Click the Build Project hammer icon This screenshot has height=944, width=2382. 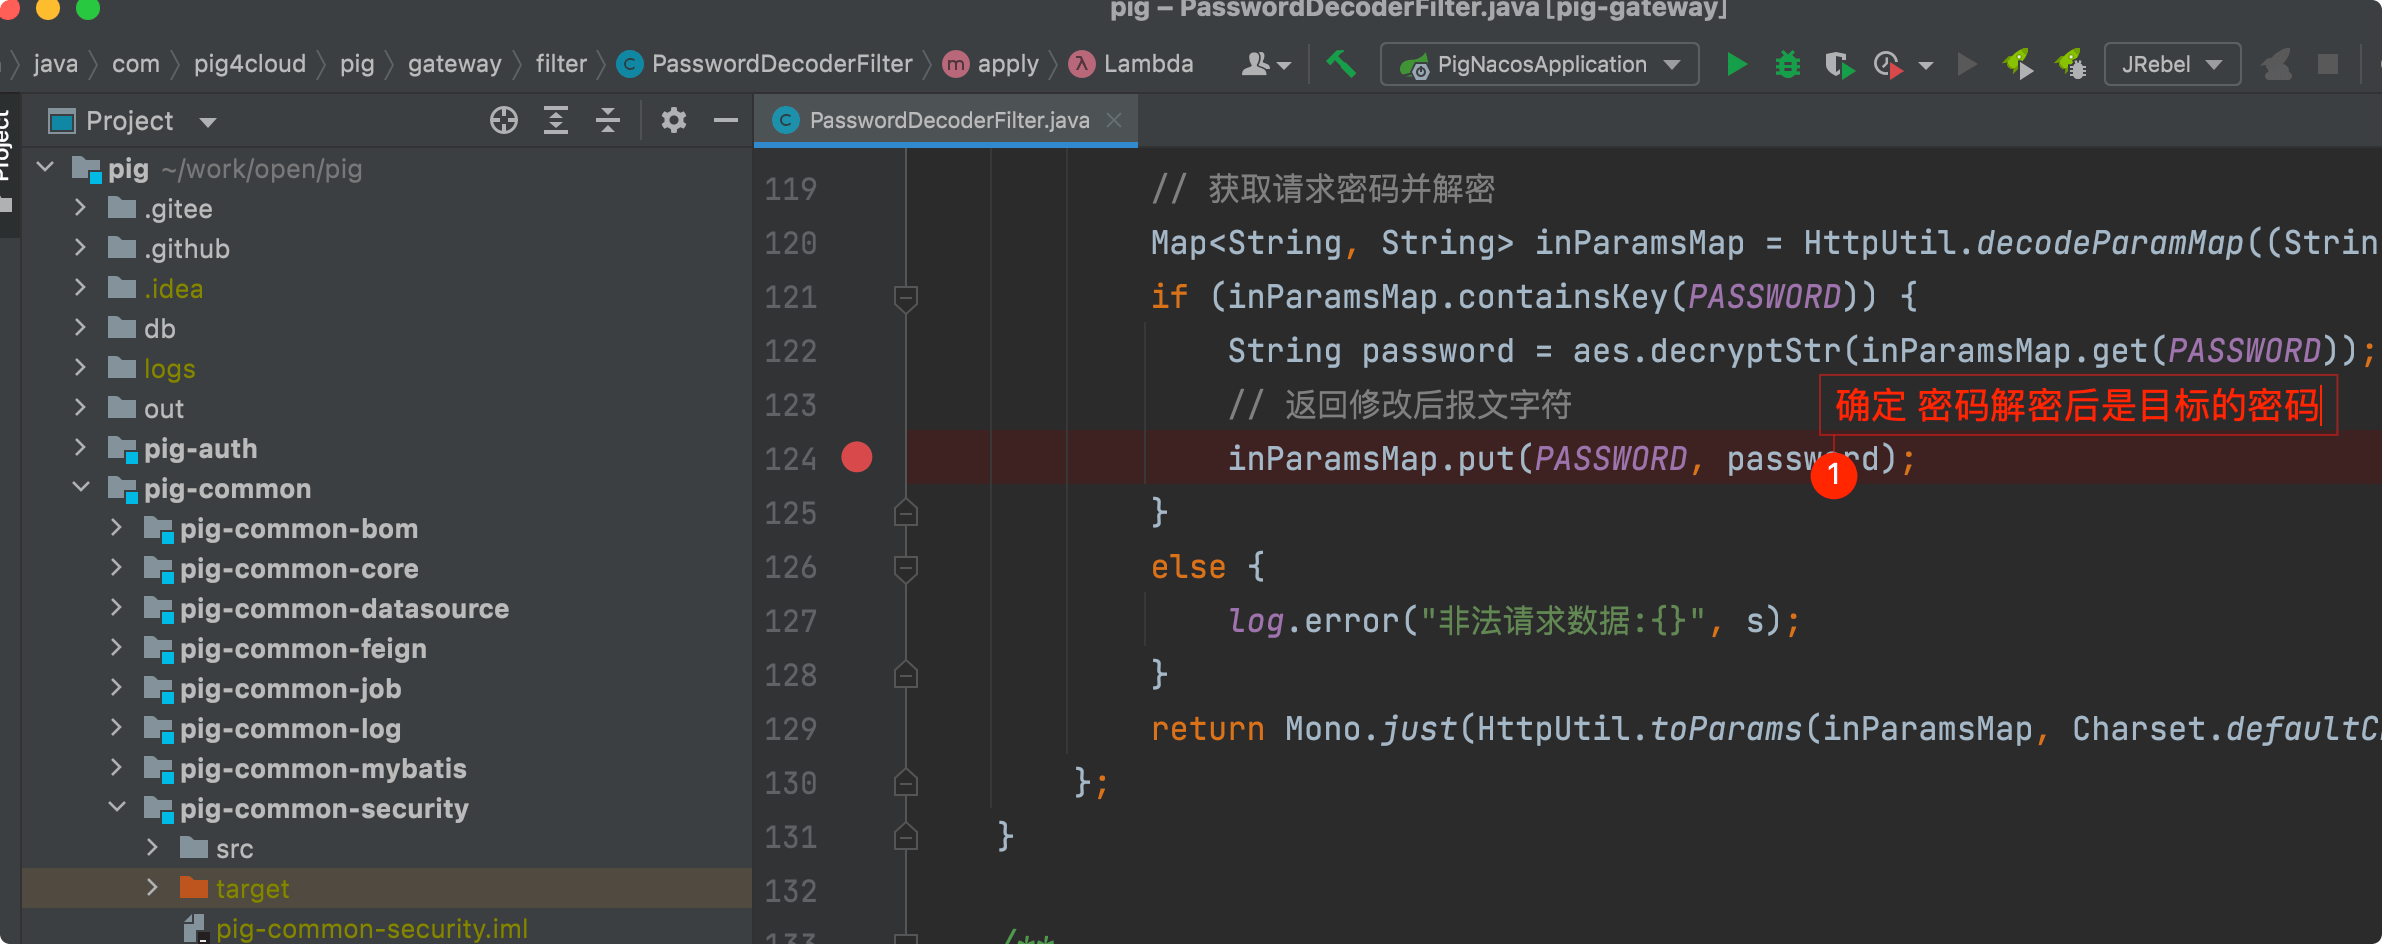pyautogui.click(x=1341, y=64)
